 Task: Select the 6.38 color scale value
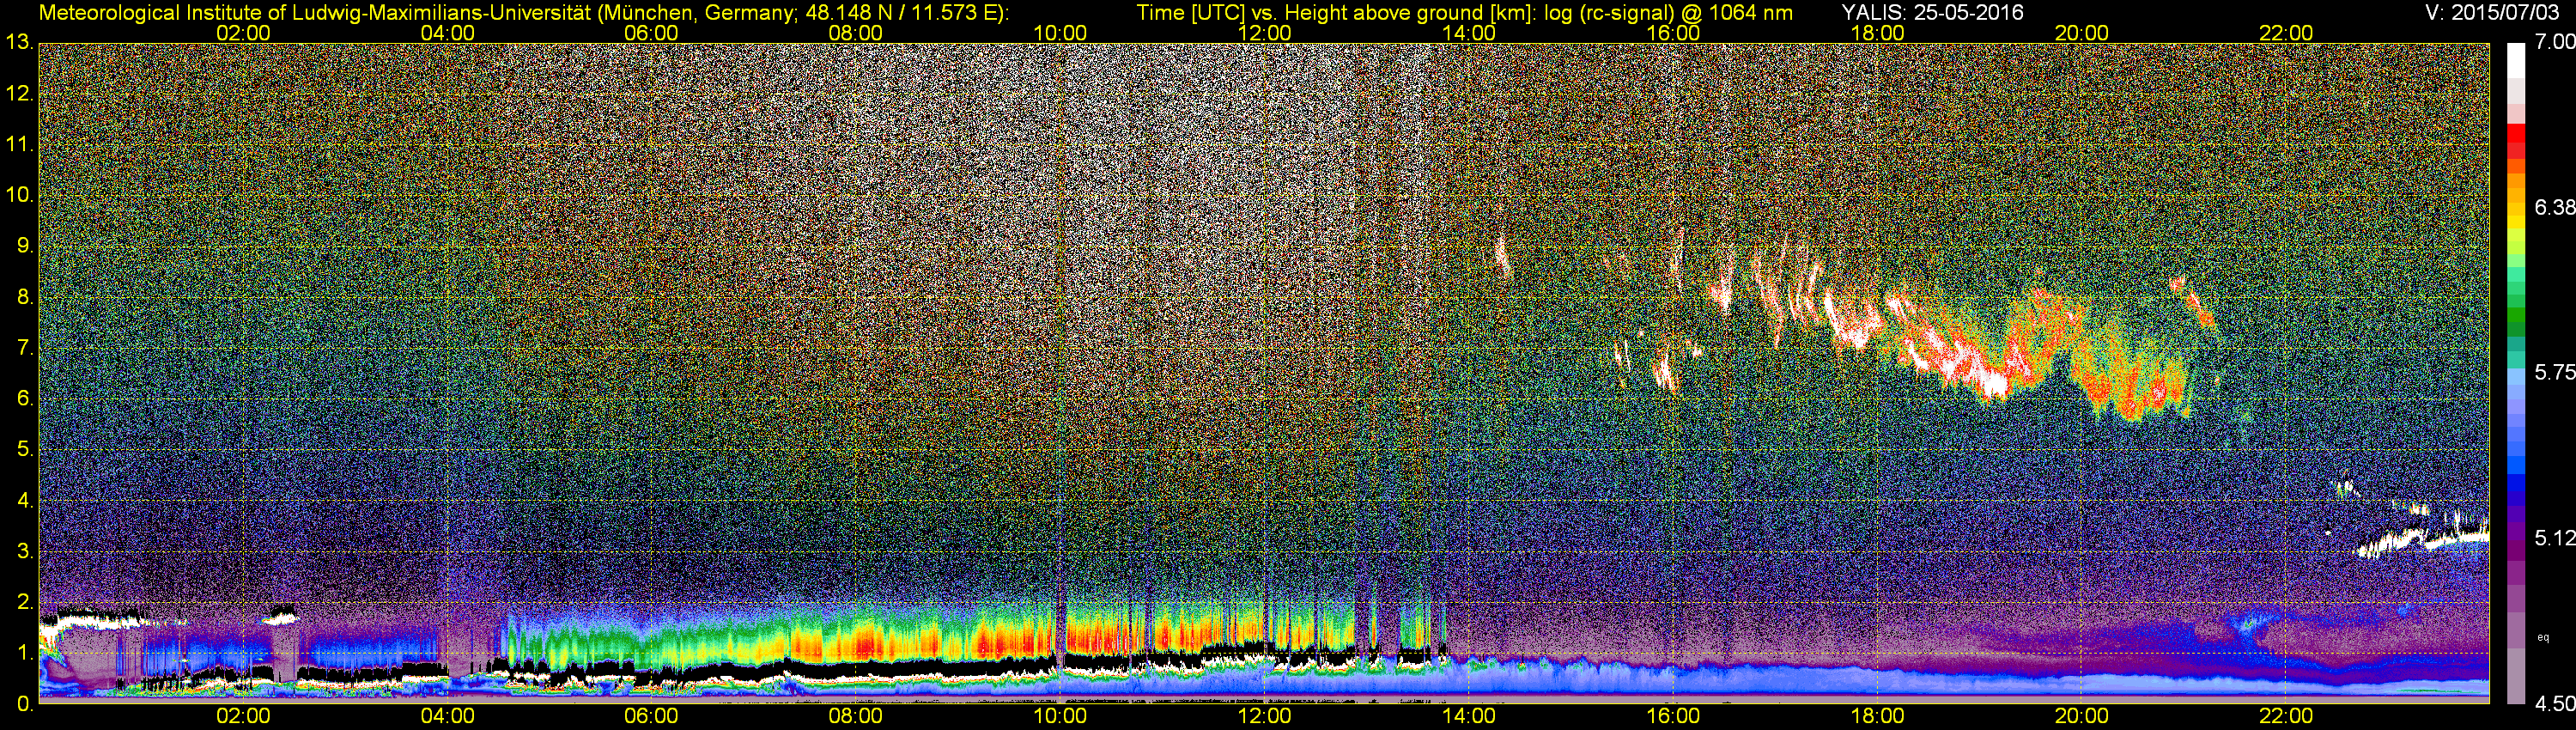[x=2554, y=207]
